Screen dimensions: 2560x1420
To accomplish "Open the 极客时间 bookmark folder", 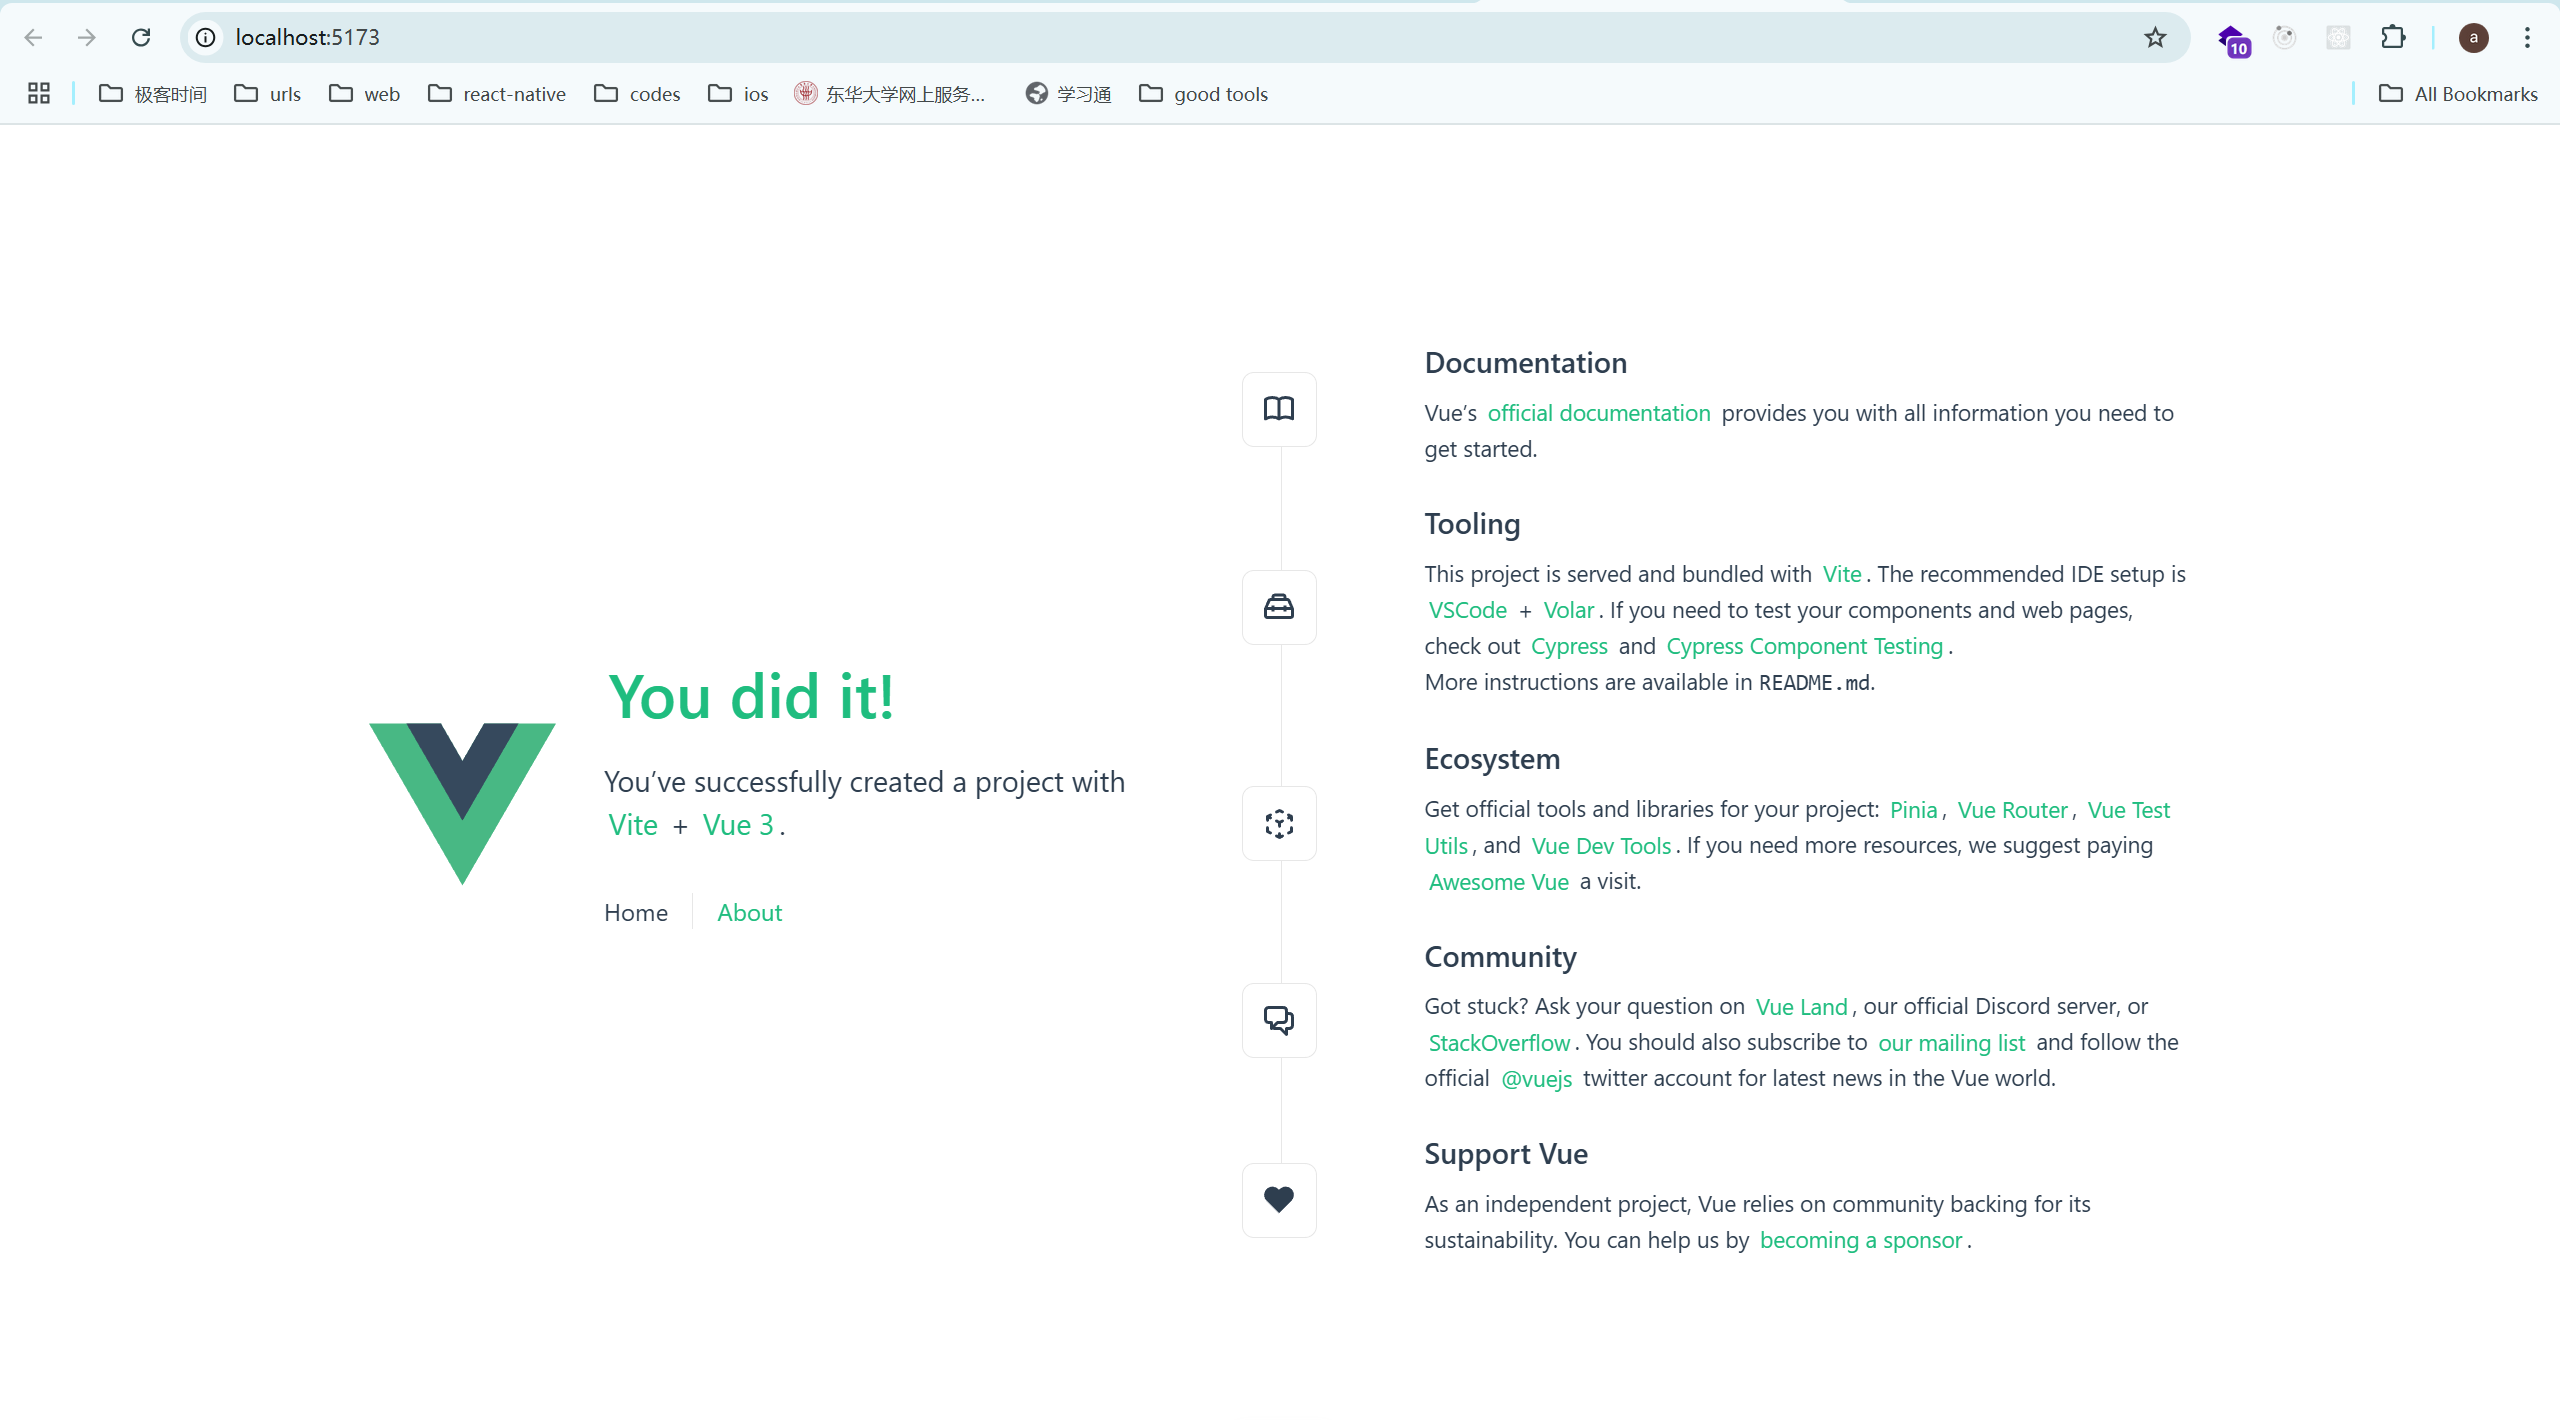I will (x=153, y=94).
